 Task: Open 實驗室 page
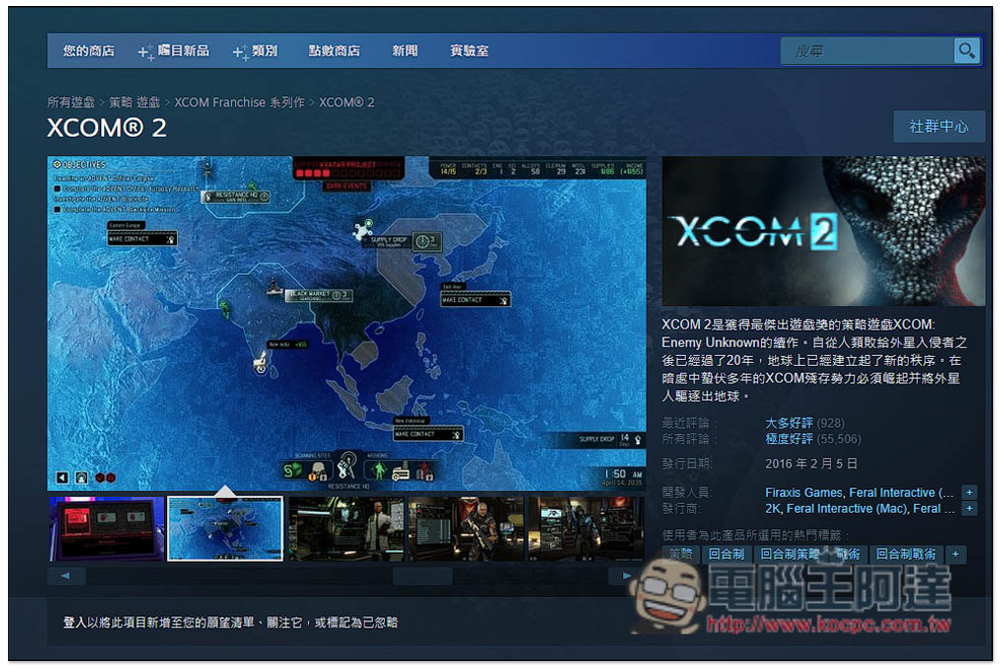[x=469, y=50]
